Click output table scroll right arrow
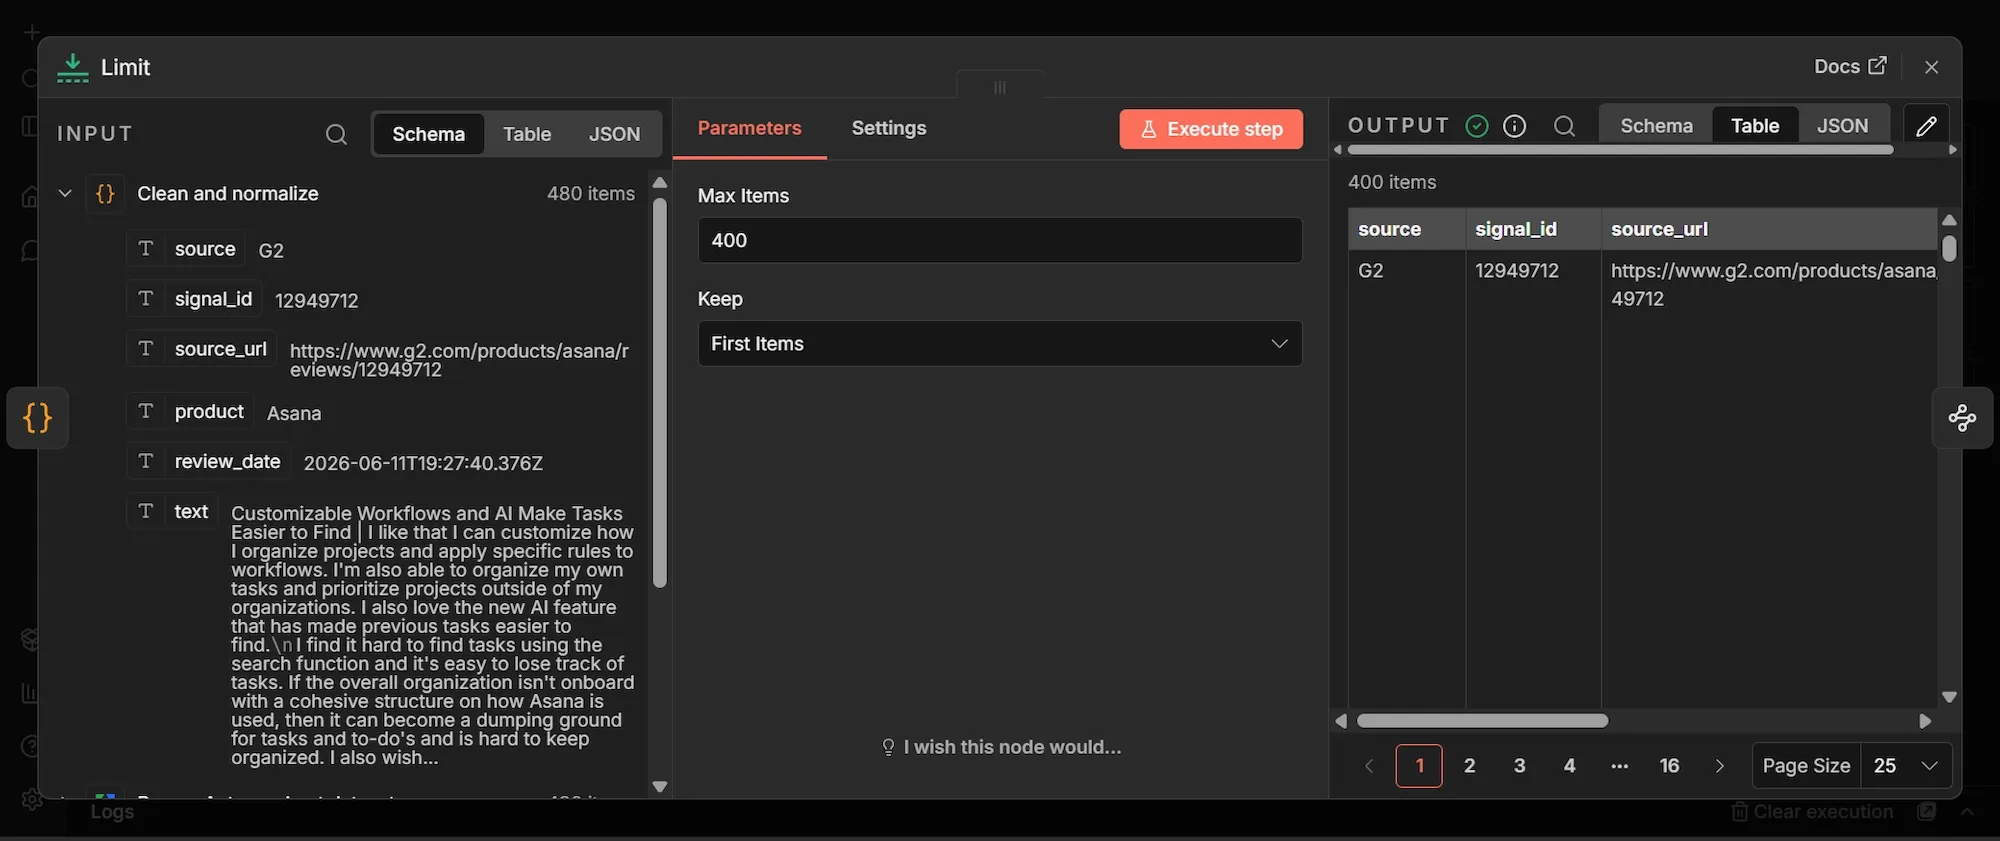Viewport: 2000px width, 841px height. coord(1925,721)
